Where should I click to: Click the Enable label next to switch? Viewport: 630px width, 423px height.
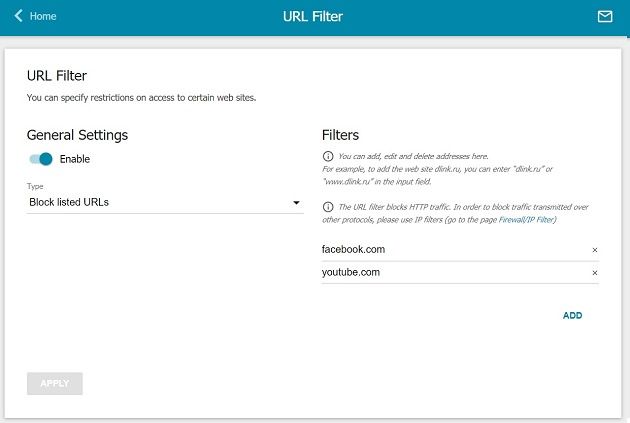75,159
